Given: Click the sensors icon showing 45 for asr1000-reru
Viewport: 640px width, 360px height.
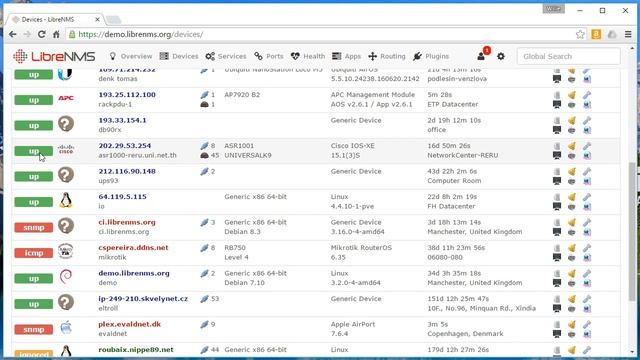Looking at the screenshot, I should click(x=204, y=156).
